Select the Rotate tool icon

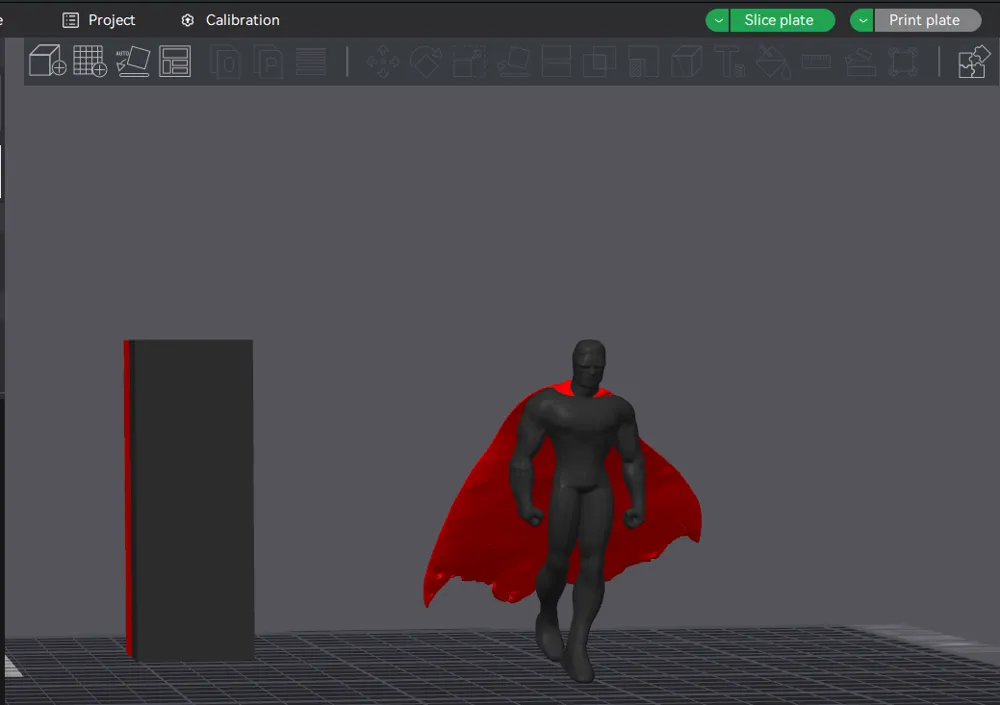tap(426, 61)
